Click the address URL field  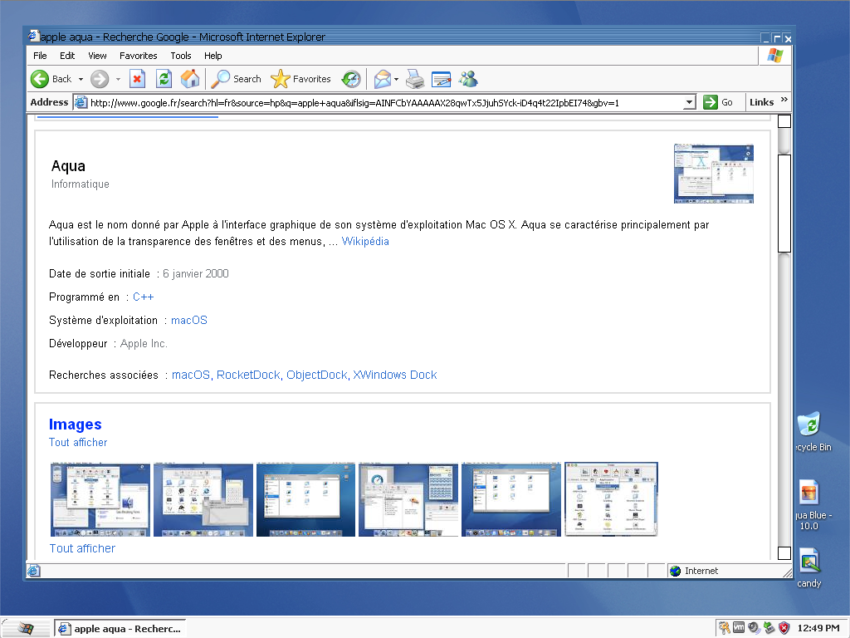point(385,102)
